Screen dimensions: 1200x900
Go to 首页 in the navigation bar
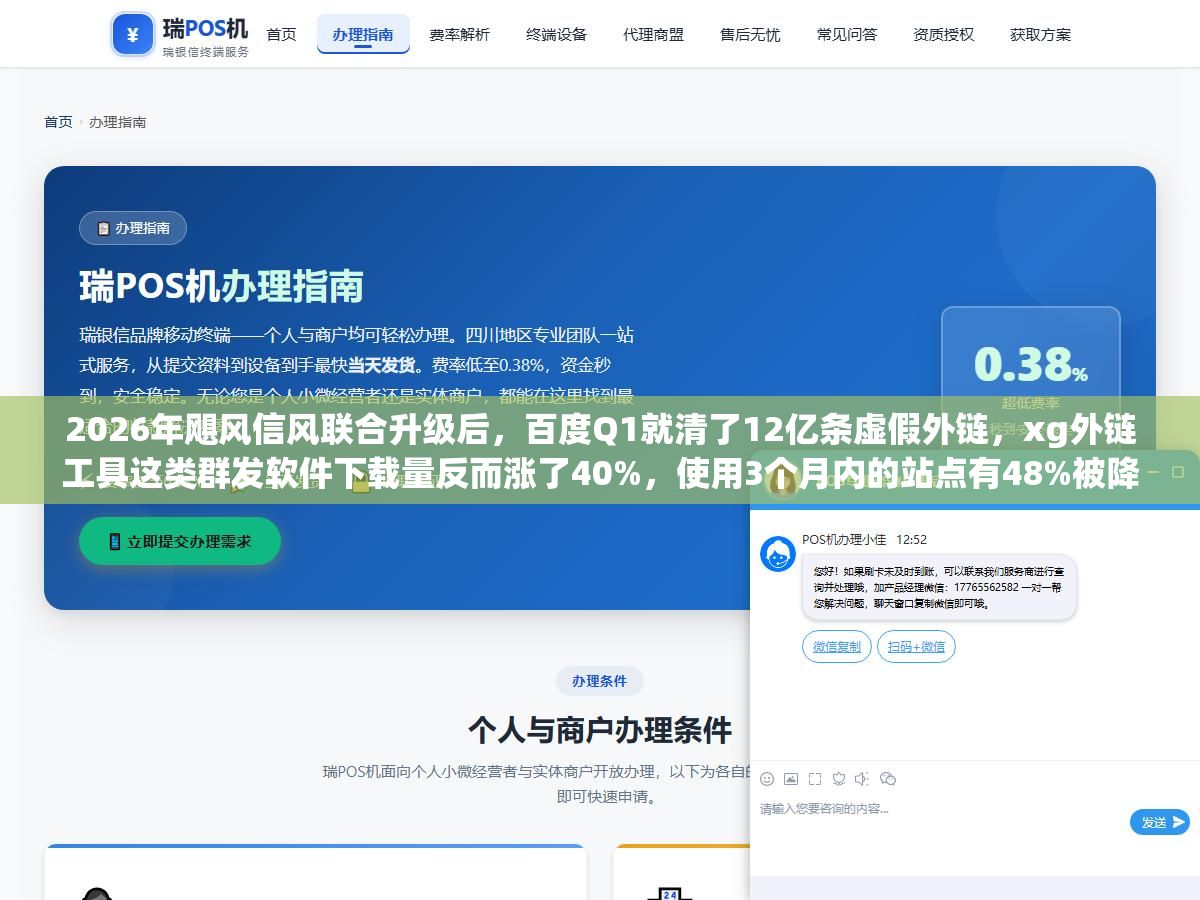point(281,34)
